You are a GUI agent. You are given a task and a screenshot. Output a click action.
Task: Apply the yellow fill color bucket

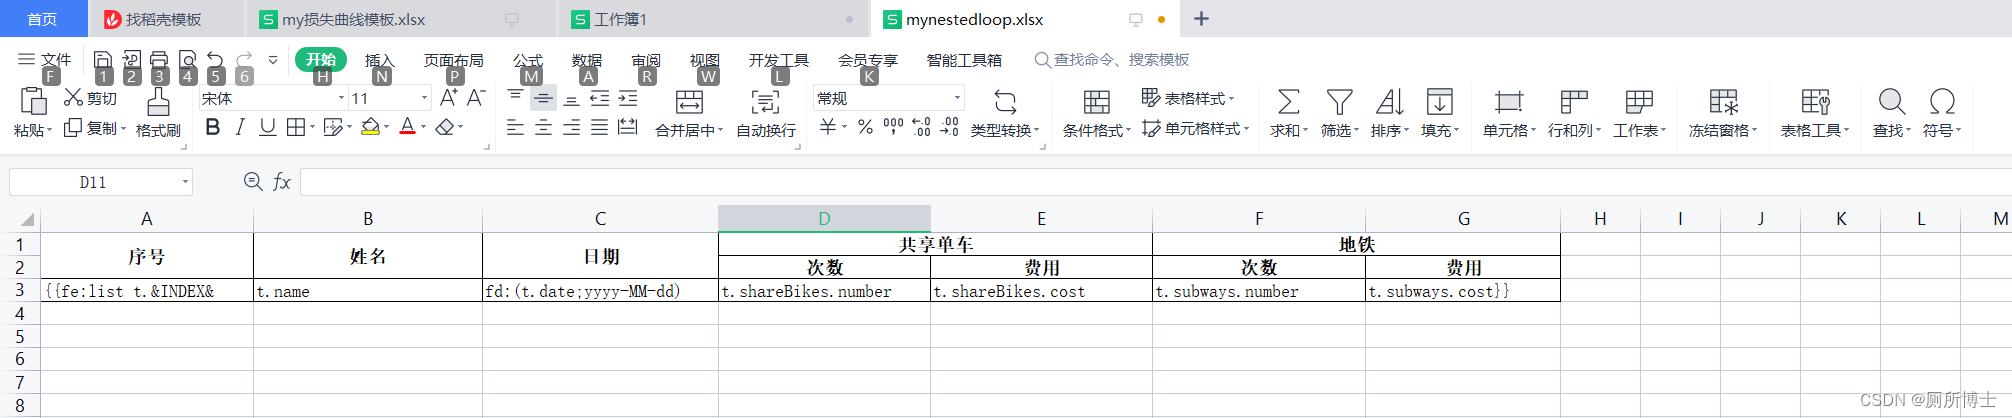click(x=370, y=127)
